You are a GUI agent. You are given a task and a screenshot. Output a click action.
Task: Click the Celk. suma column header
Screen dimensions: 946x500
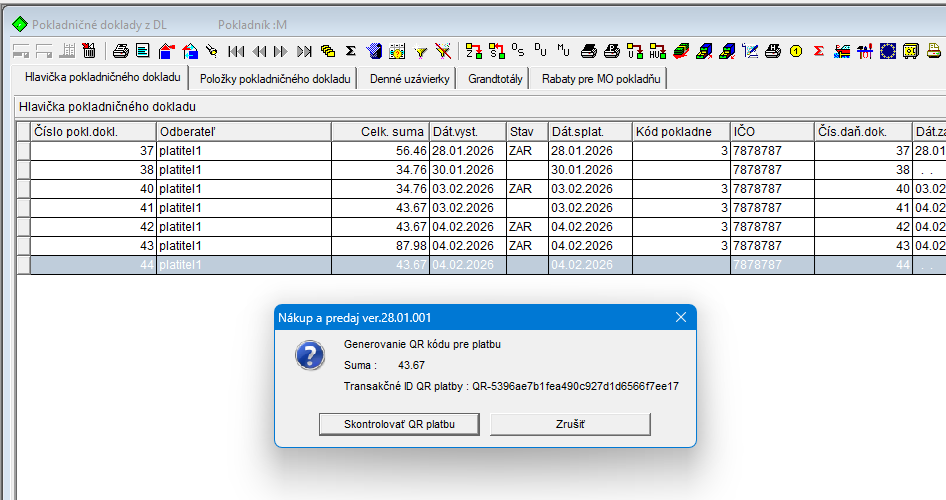pos(379,131)
